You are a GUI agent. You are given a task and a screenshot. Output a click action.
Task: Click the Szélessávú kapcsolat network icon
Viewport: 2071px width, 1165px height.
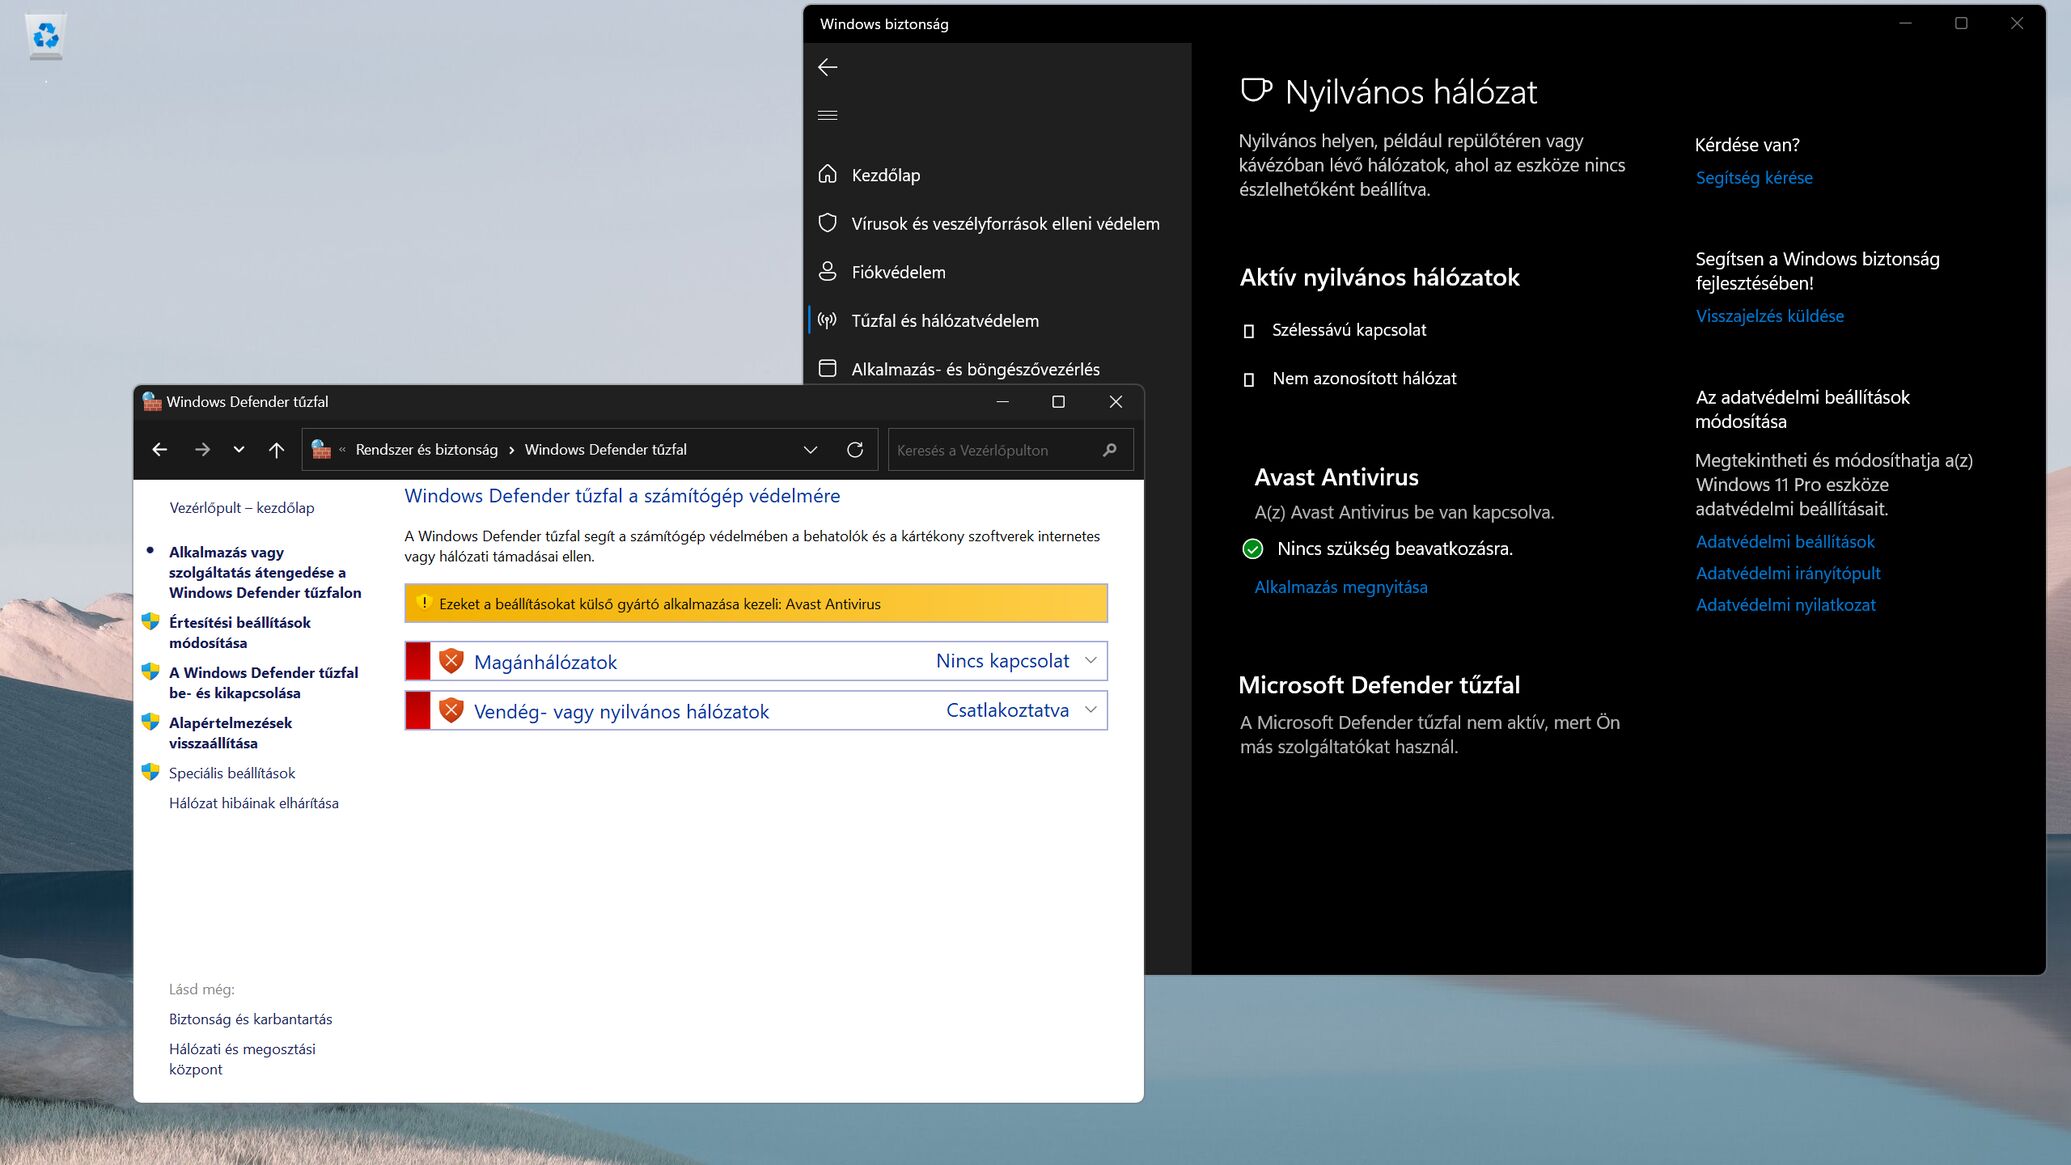1248,331
